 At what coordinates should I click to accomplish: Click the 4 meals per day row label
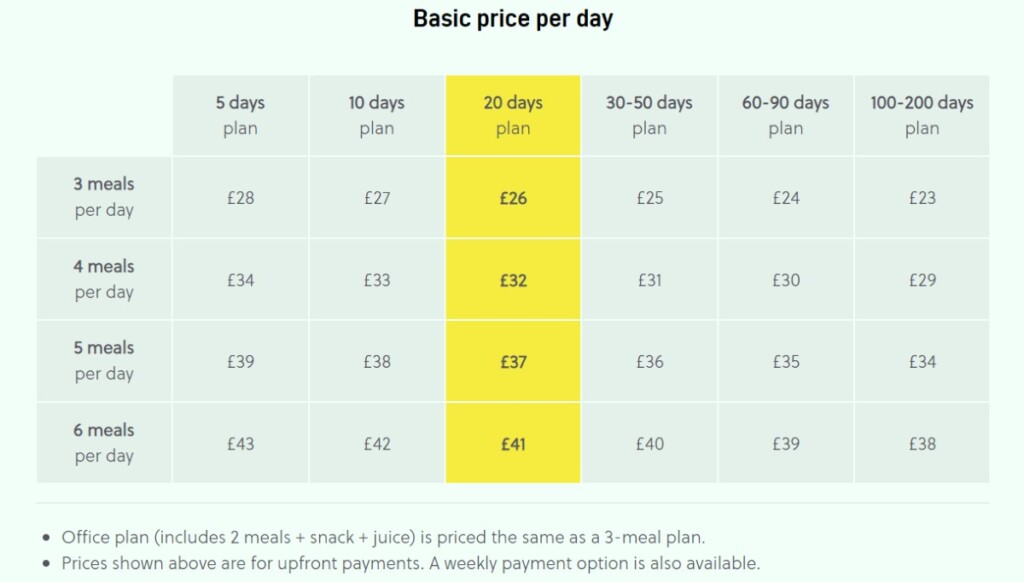104,279
